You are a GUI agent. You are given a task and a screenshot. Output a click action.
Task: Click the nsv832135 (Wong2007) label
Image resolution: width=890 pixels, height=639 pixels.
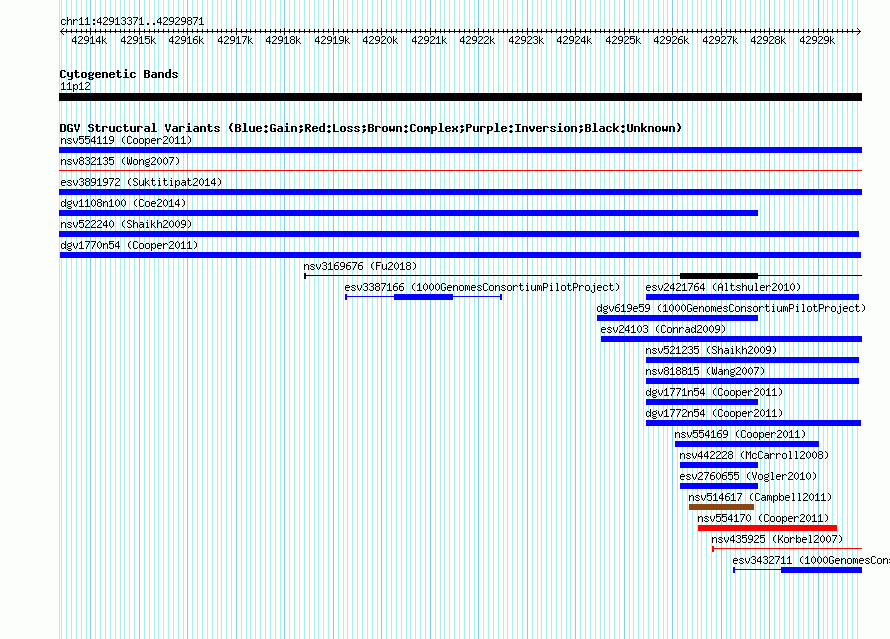(120, 161)
